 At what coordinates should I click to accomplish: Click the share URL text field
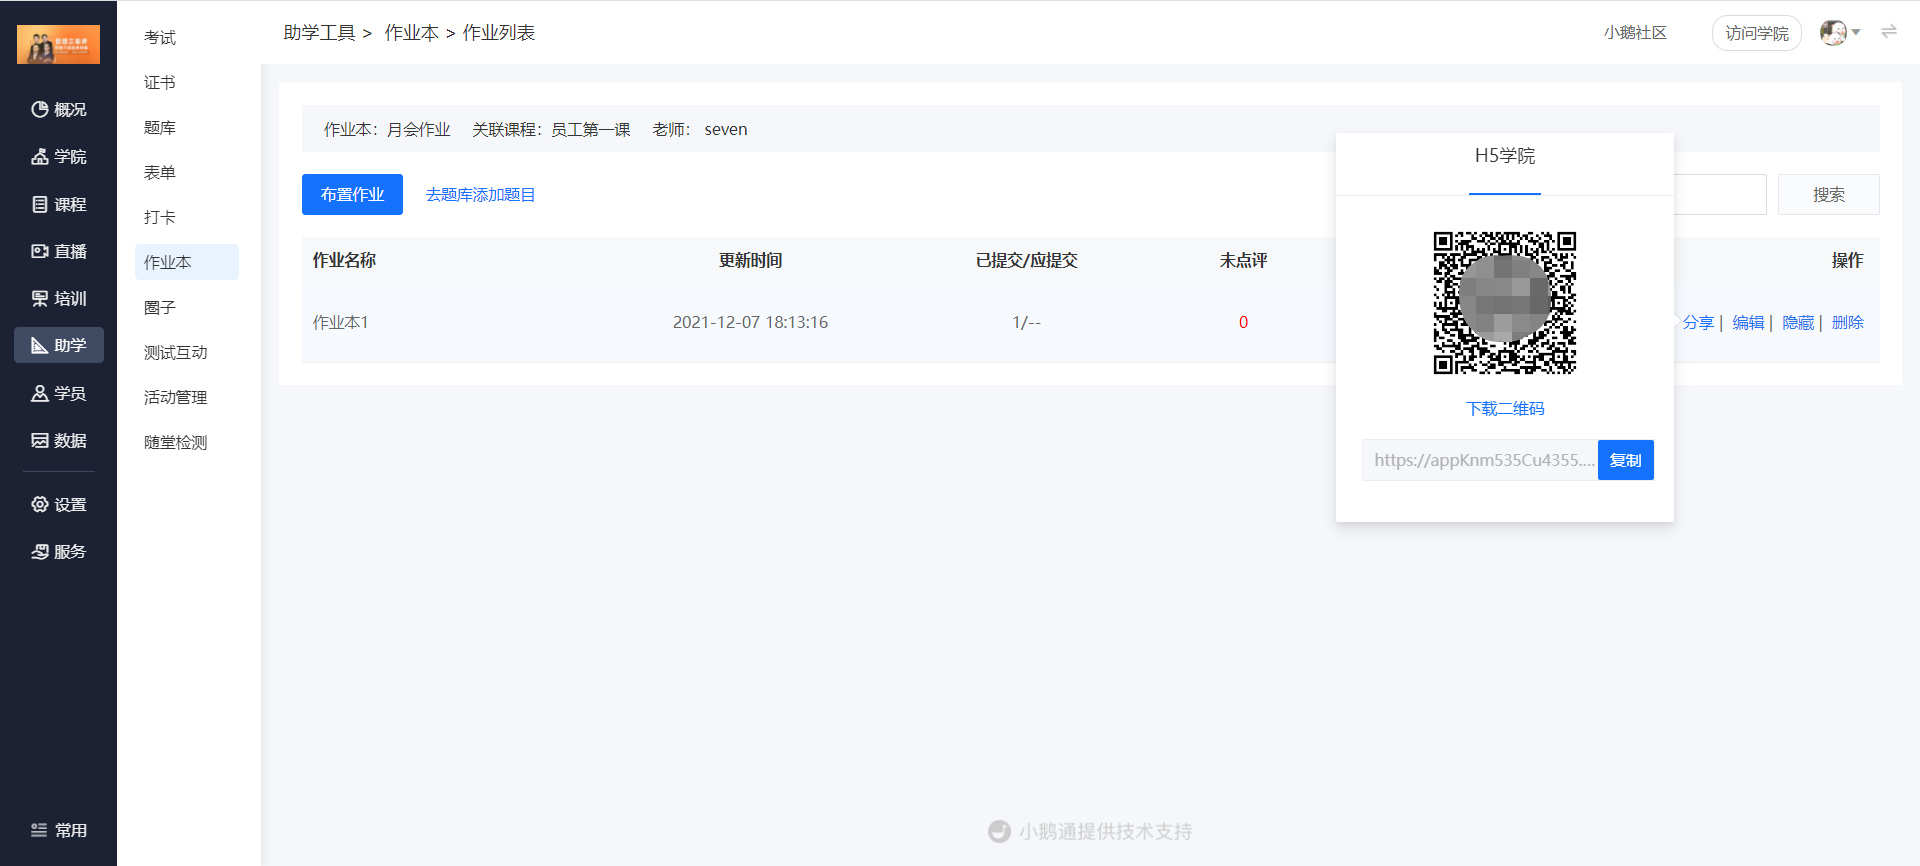(1480, 460)
